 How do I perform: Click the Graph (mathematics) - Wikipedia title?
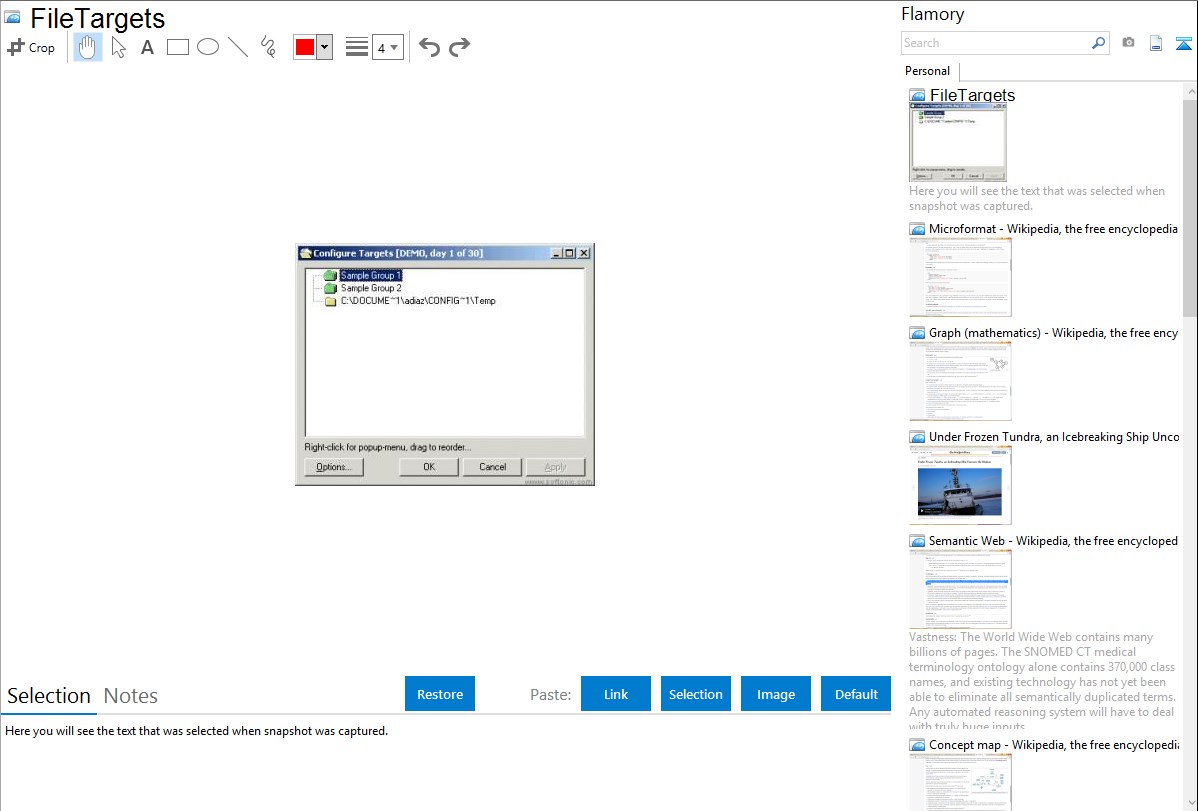[x=1053, y=333]
